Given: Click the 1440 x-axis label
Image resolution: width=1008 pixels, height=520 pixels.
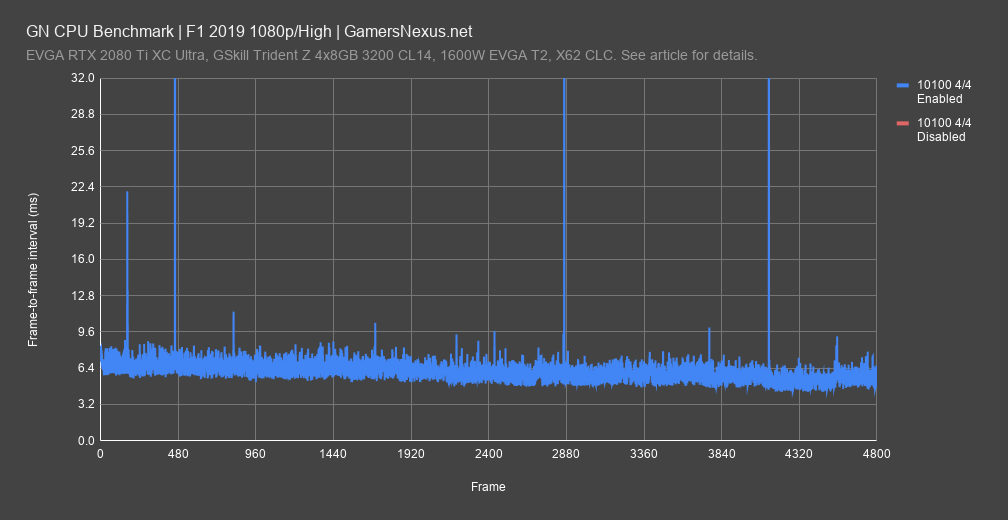Looking at the screenshot, I should [x=333, y=453].
